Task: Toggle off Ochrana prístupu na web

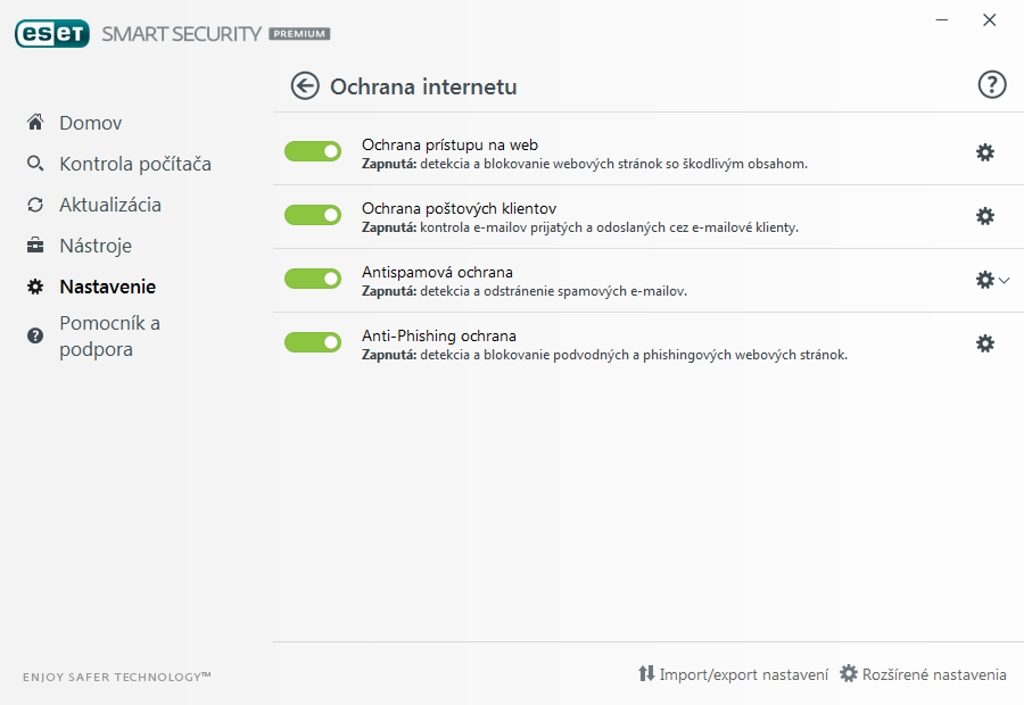Action: [313, 151]
